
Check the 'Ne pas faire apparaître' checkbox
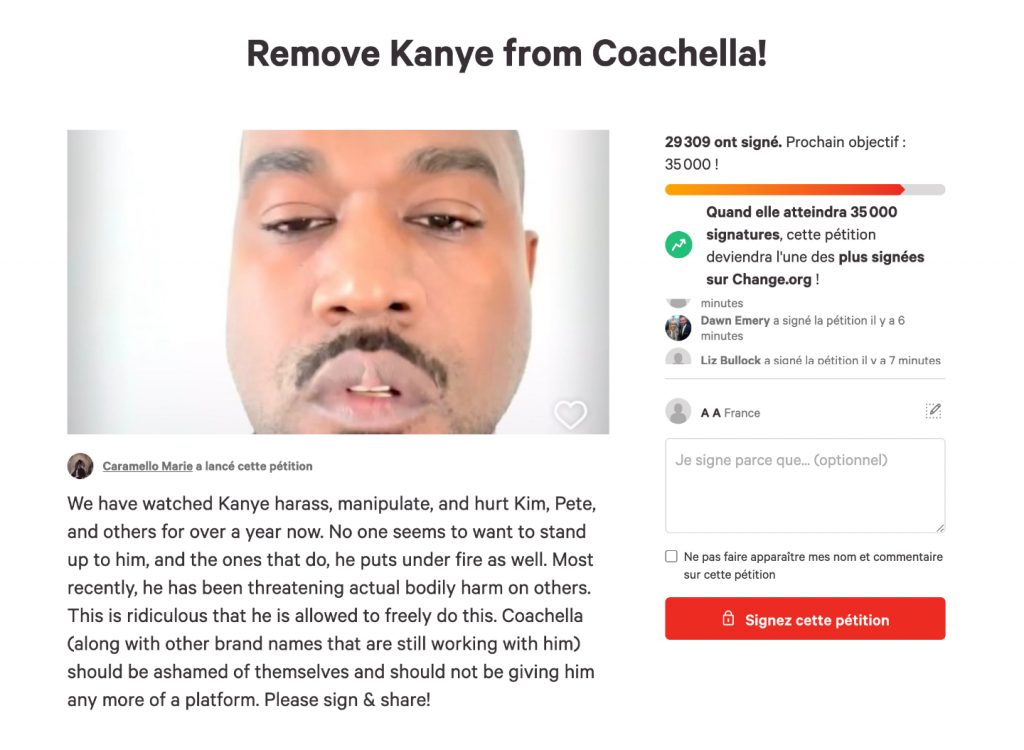pyautogui.click(x=671, y=557)
